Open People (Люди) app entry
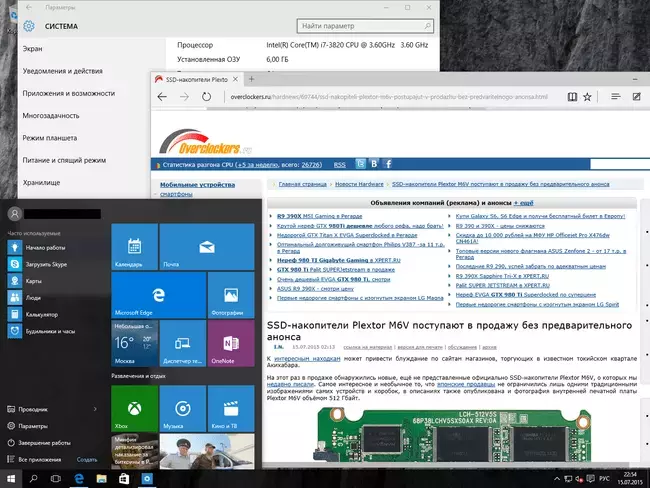The image size is (650, 488). (33, 298)
